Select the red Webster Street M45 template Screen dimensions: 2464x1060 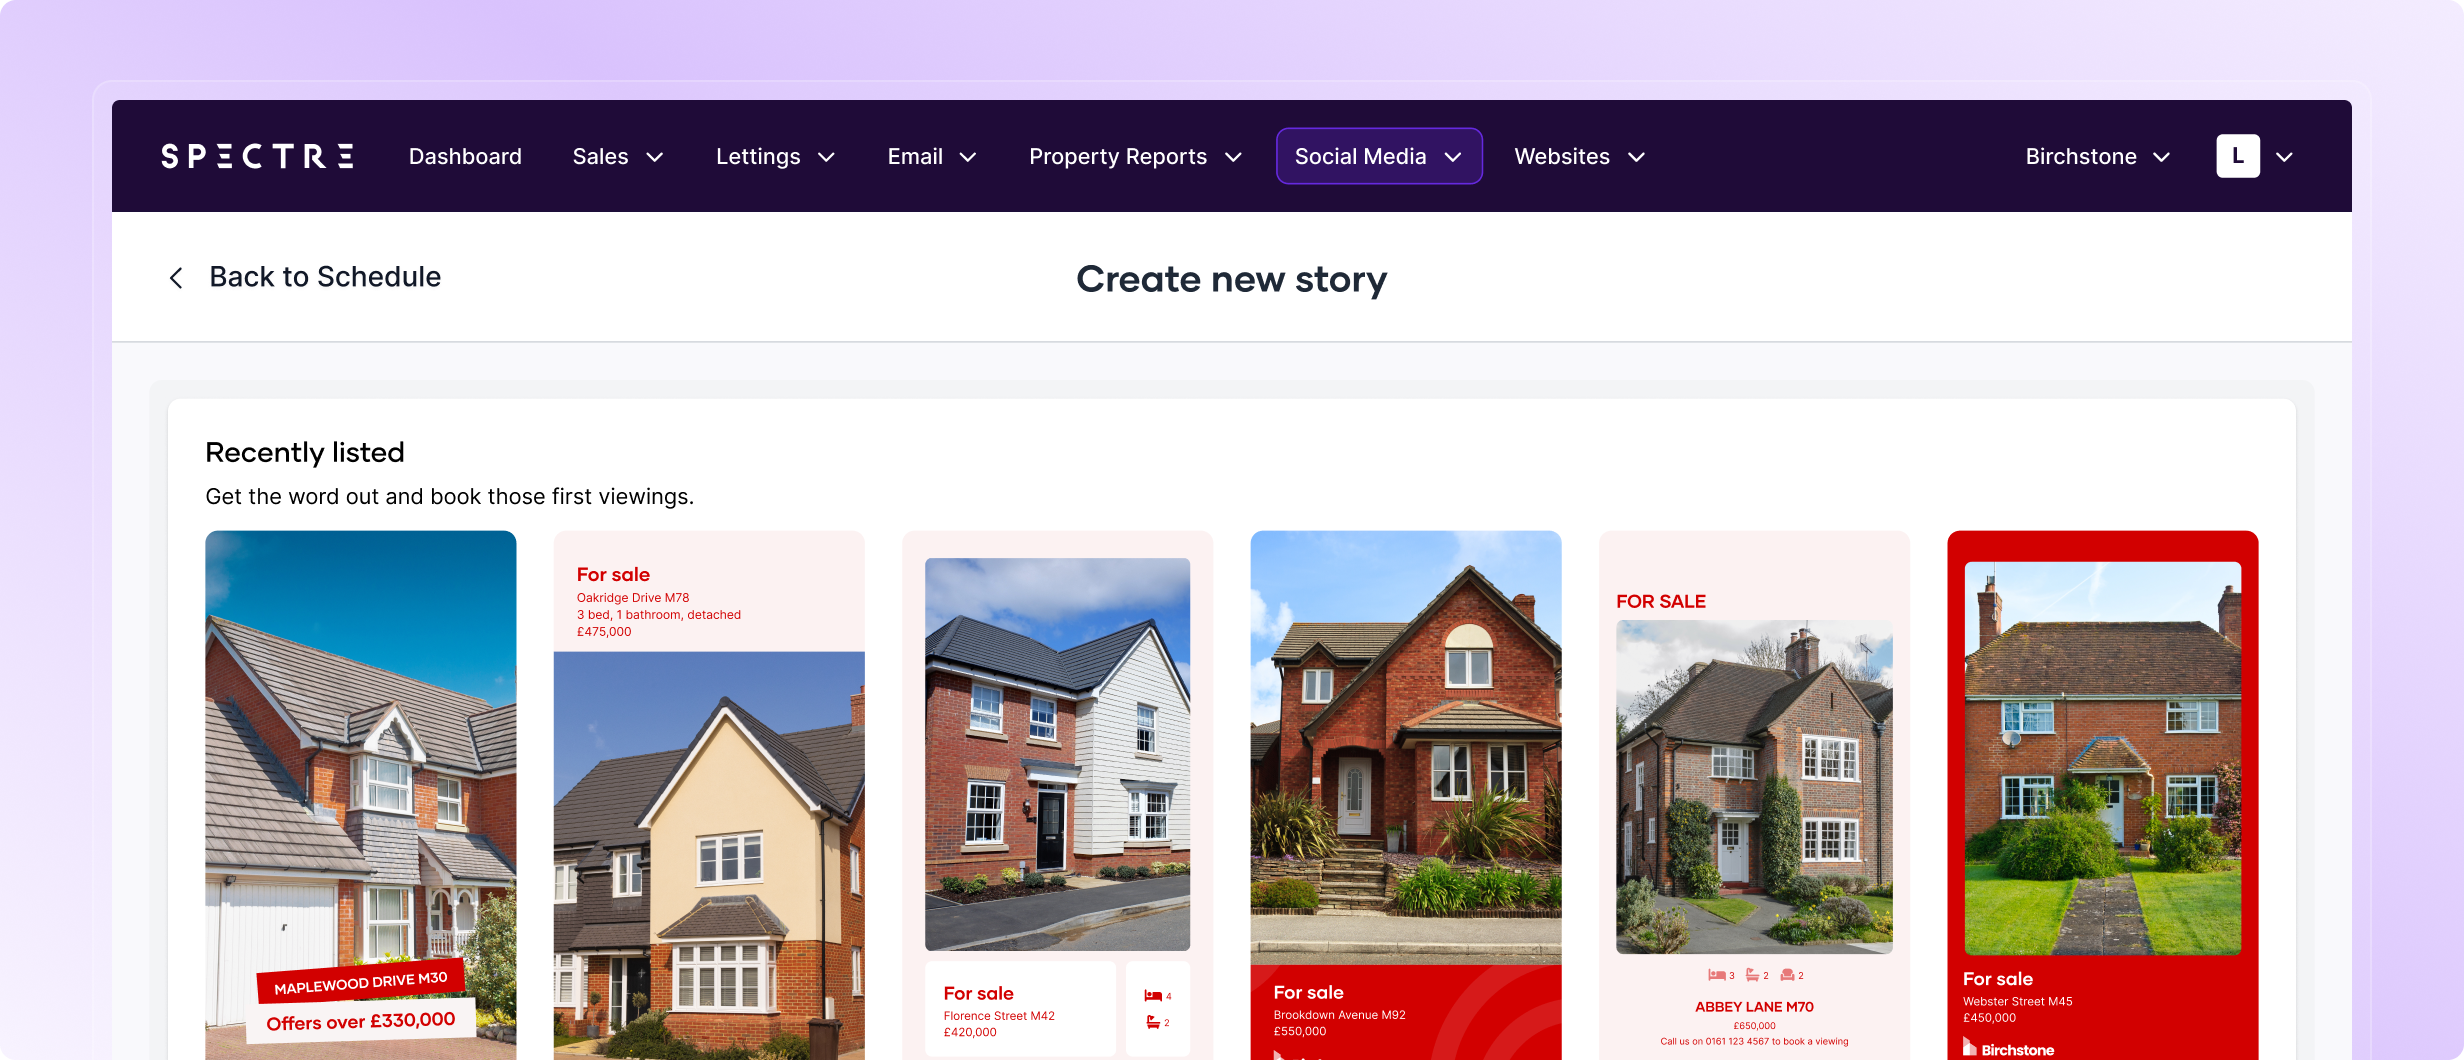pyautogui.click(x=2103, y=795)
